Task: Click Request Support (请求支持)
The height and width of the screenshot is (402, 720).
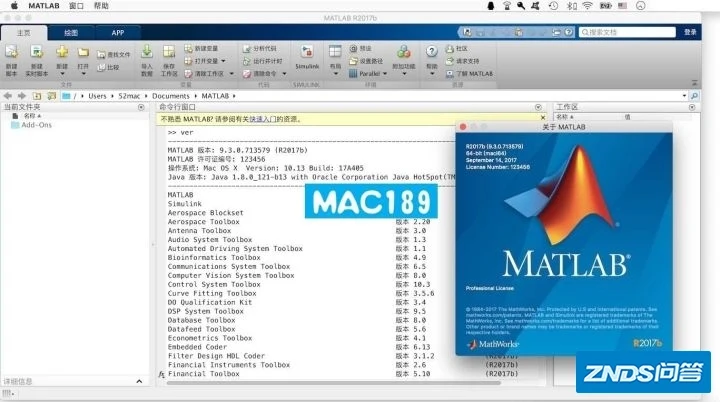Action: click(x=462, y=61)
